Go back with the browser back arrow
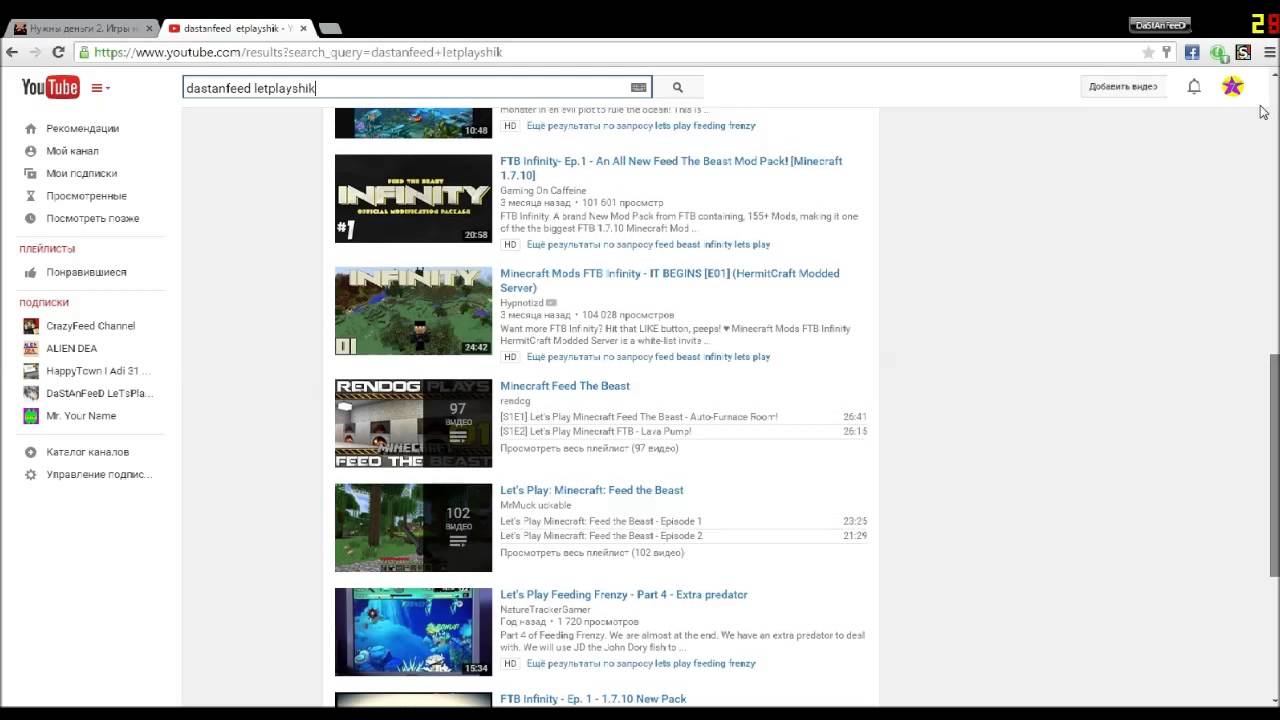The image size is (1280, 720). coord(12,52)
